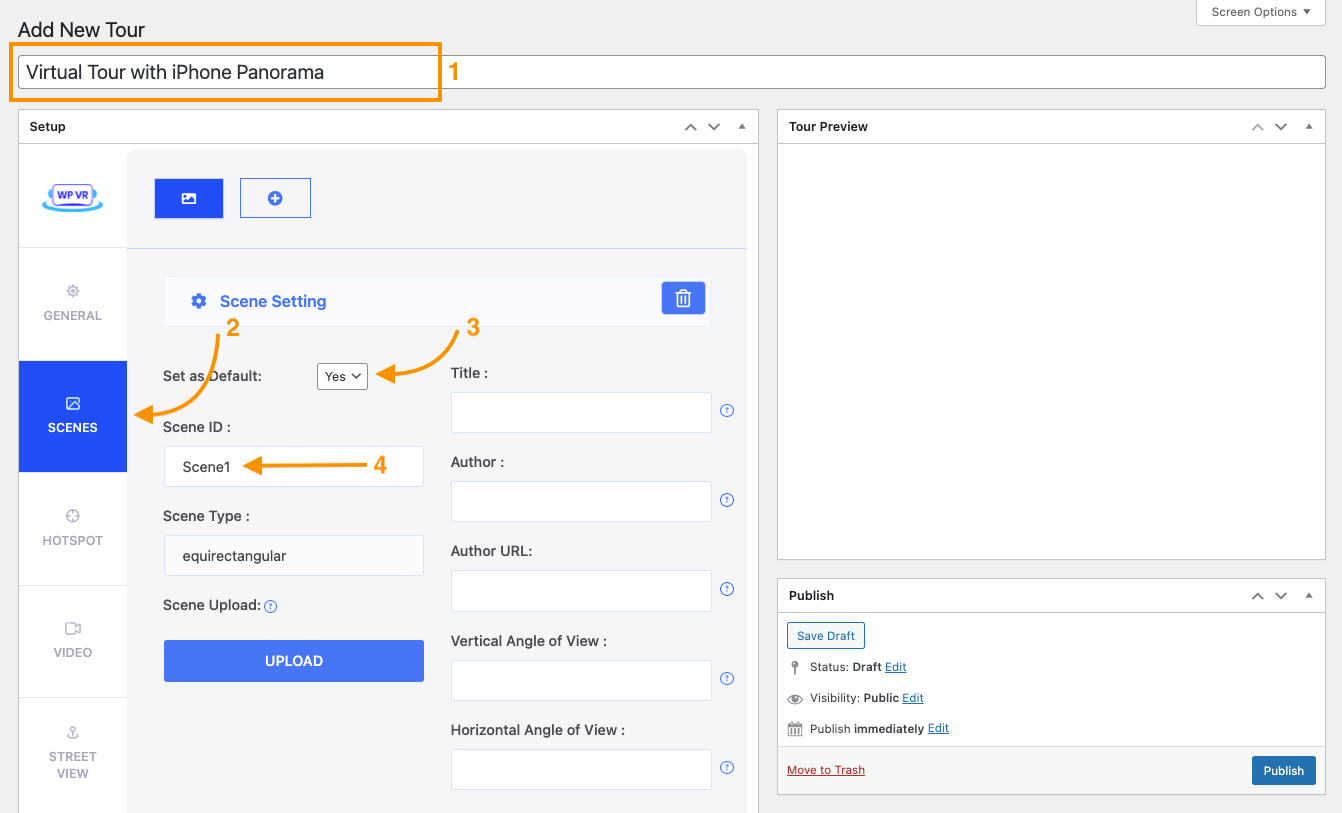Click help icon beside Vertical Angle field
The height and width of the screenshot is (813, 1342).
pos(727,678)
